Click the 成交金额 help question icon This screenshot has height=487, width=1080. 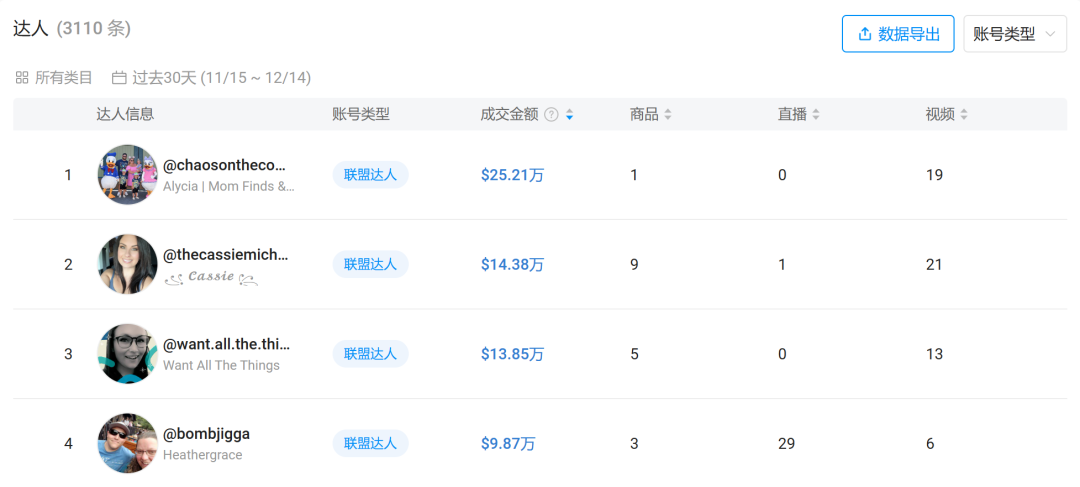pyautogui.click(x=551, y=115)
